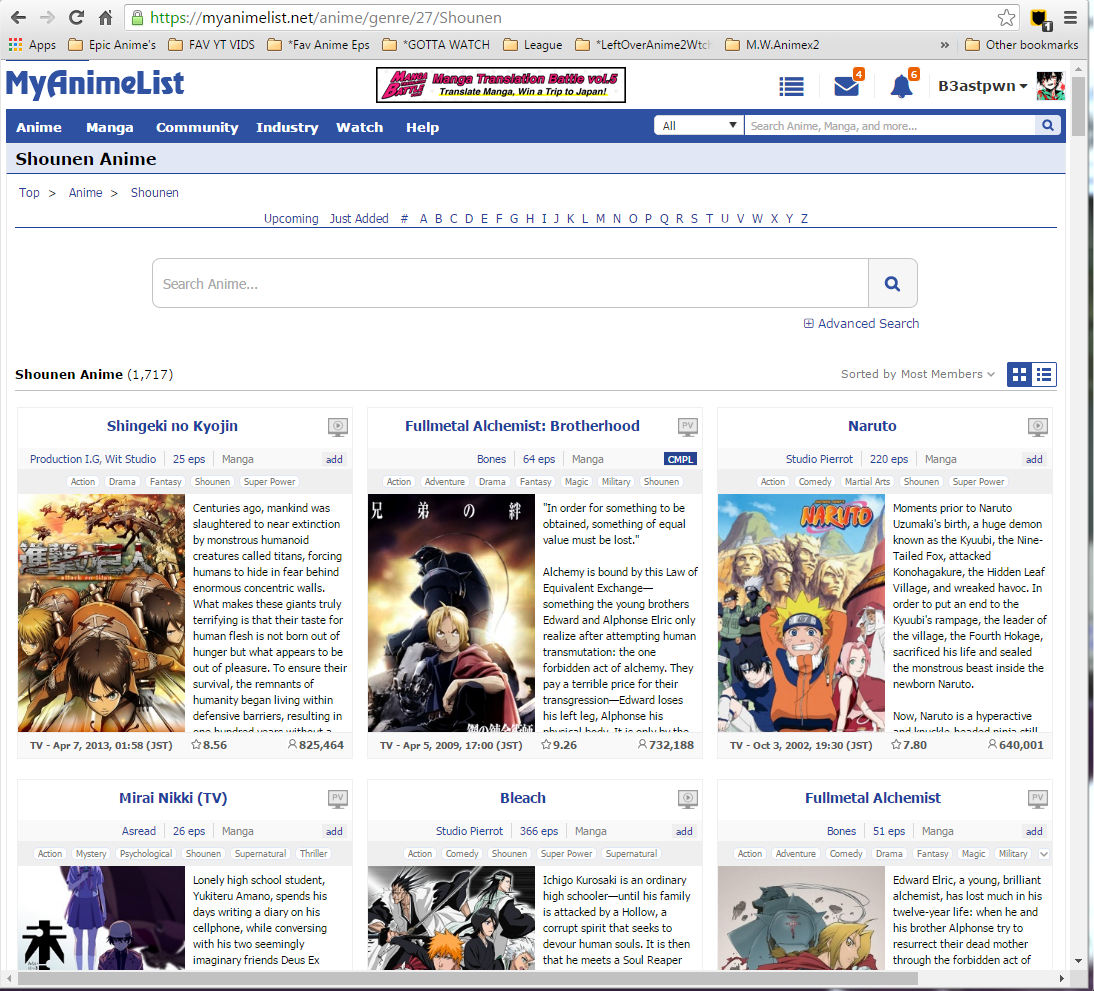This screenshot has height=991, width=1094.
Task: Add Bleach to list
Action: point(684,831)
